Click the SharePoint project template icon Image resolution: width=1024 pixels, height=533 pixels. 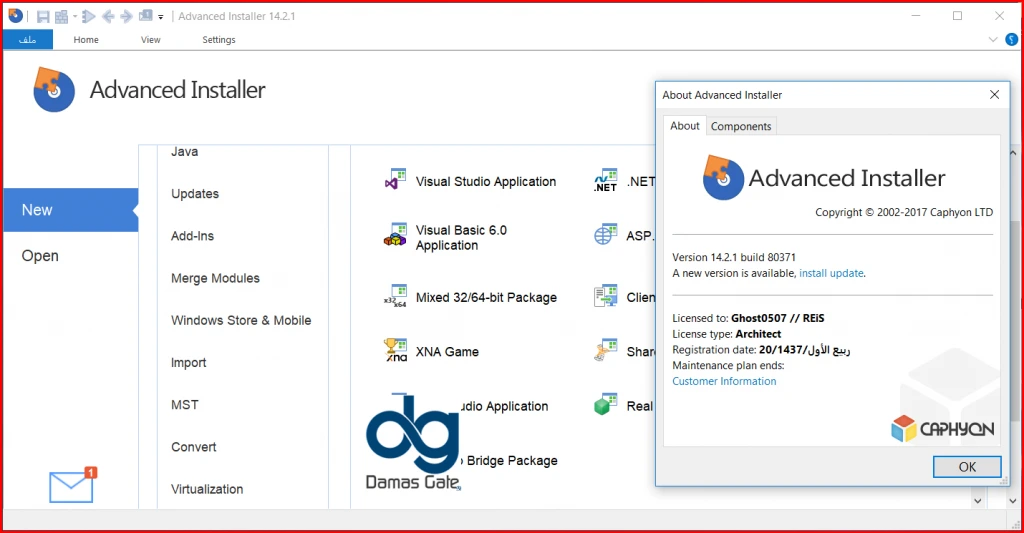(x=606, y=350)
